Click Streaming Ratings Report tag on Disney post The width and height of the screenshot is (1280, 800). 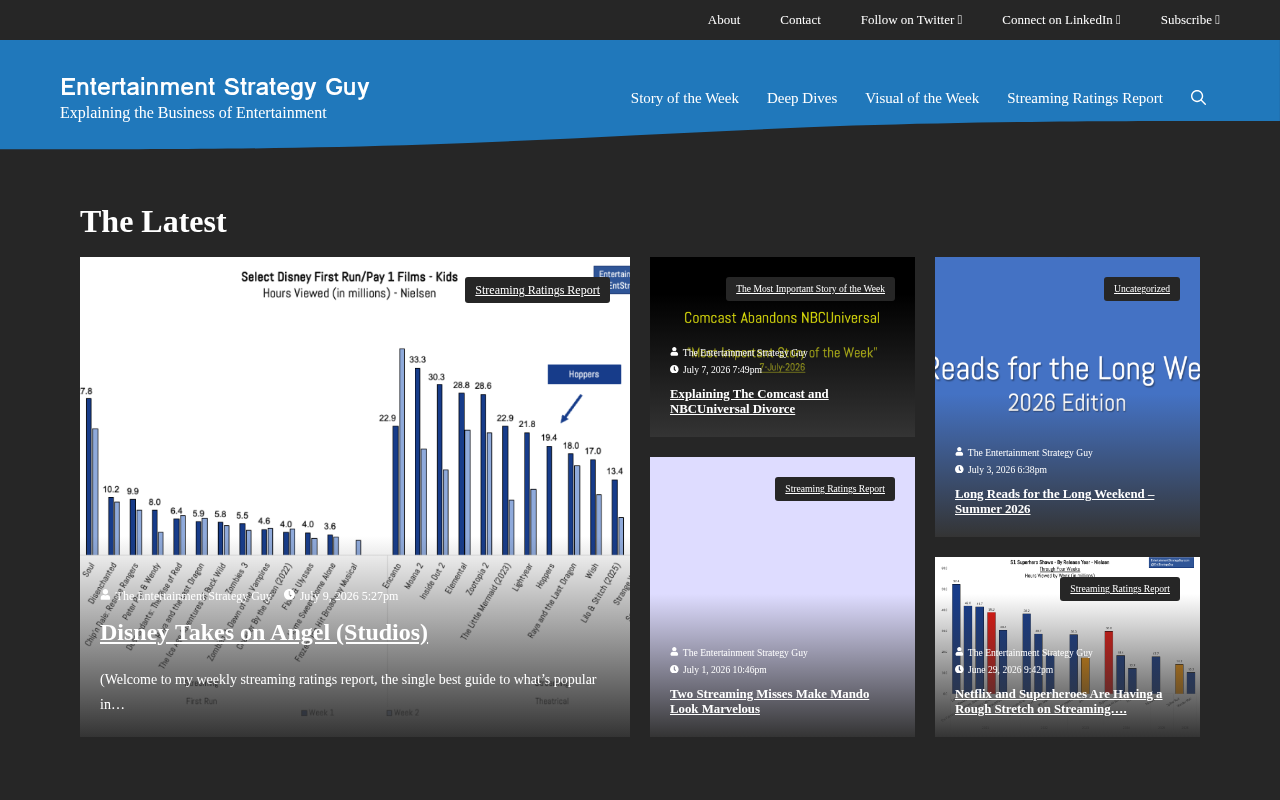[537, 290]
